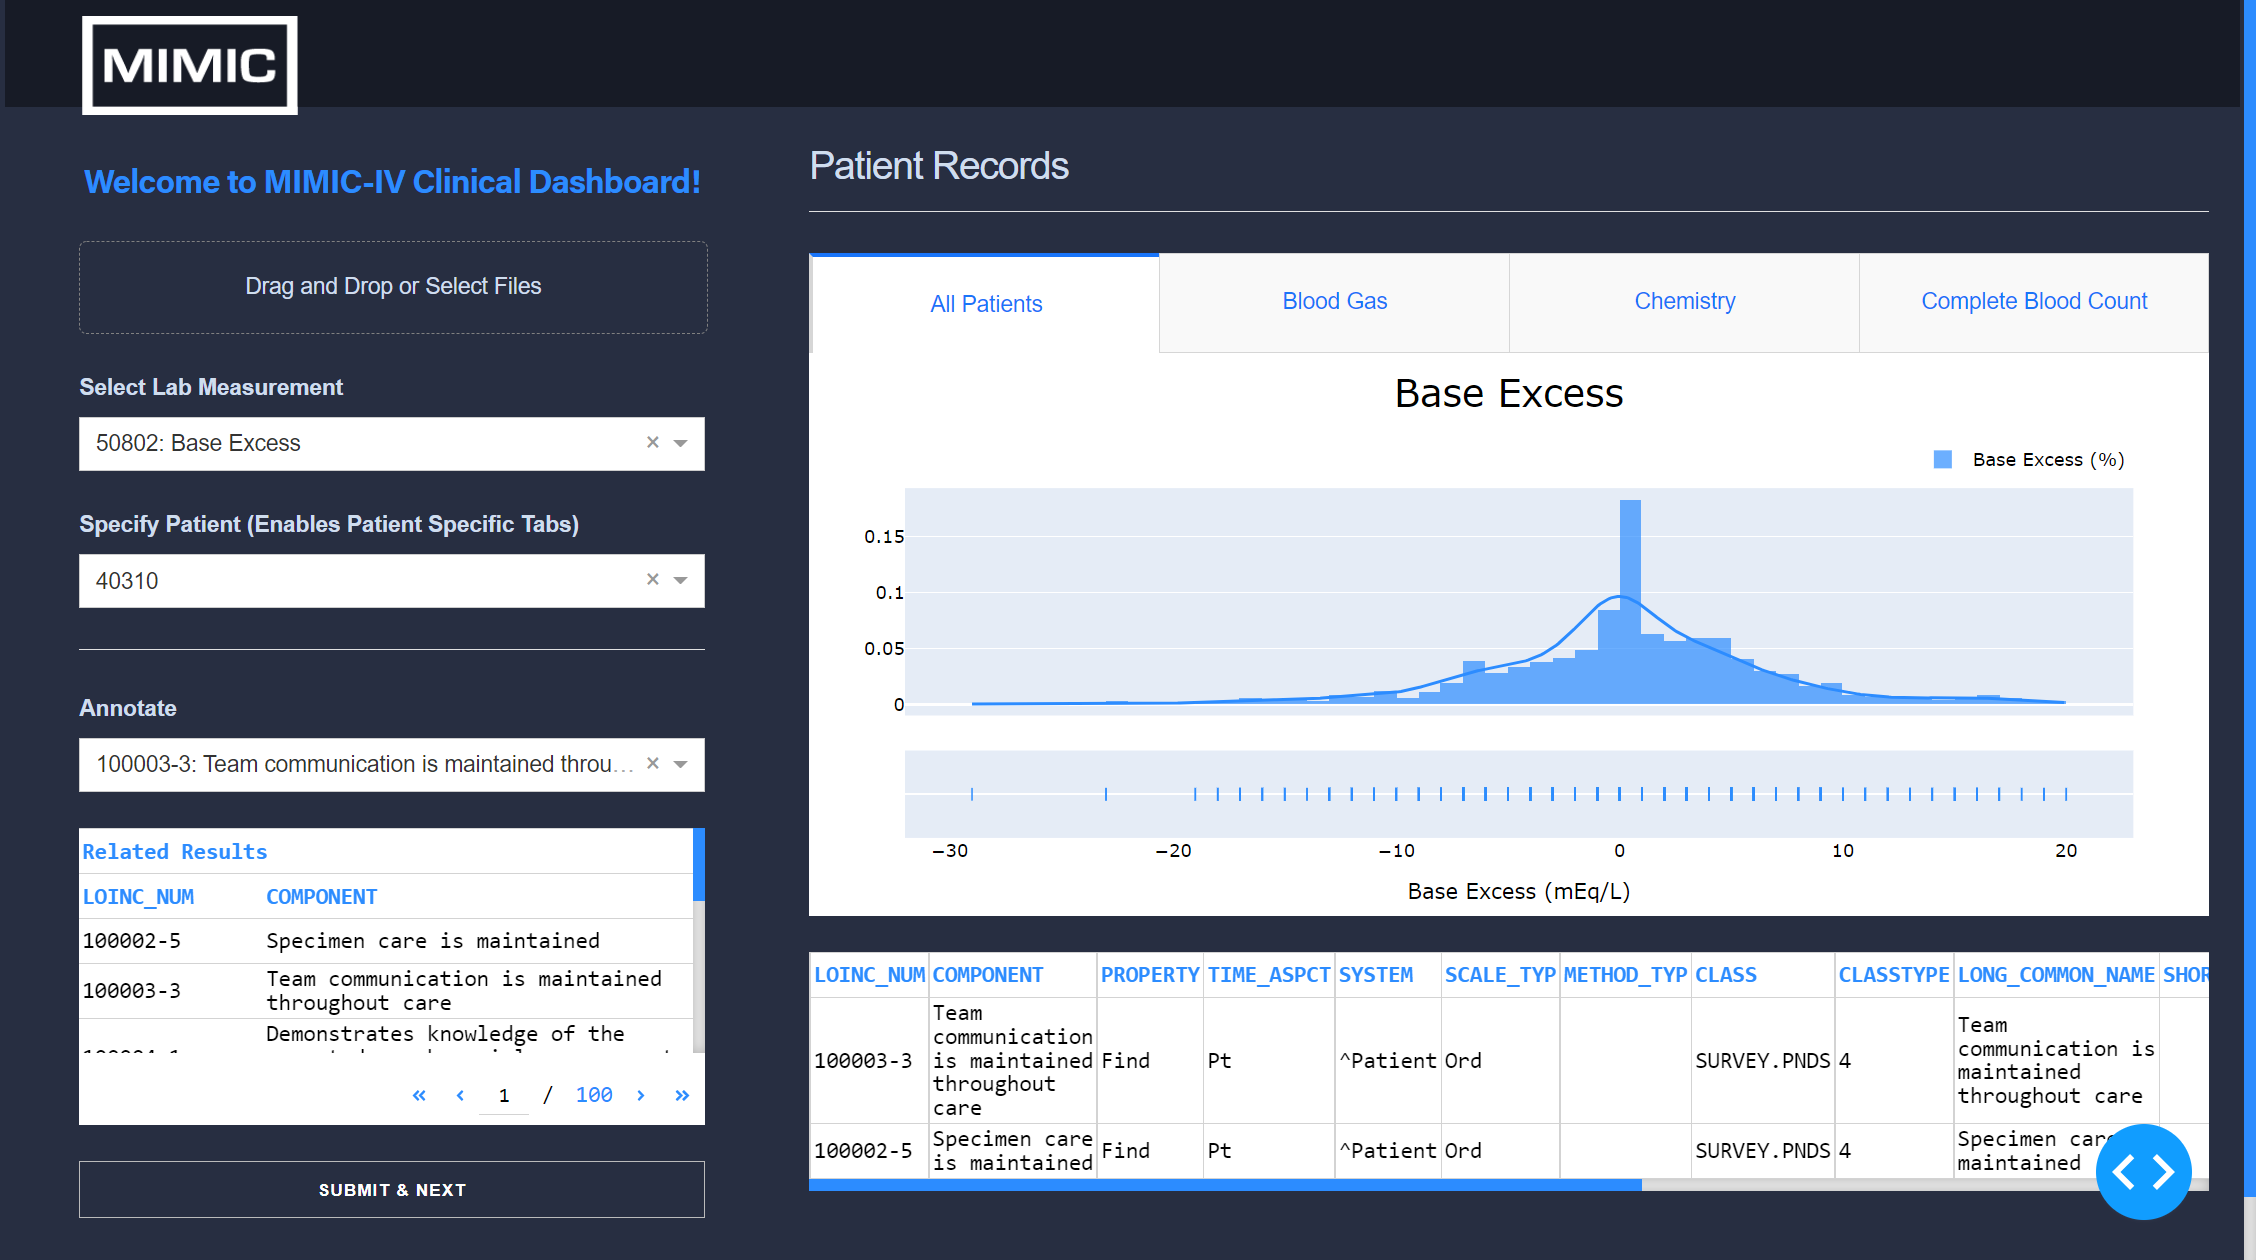Screen dimensions: 2256x1260
Task: Remove the current annotation selection
Action: click(652, 763)
